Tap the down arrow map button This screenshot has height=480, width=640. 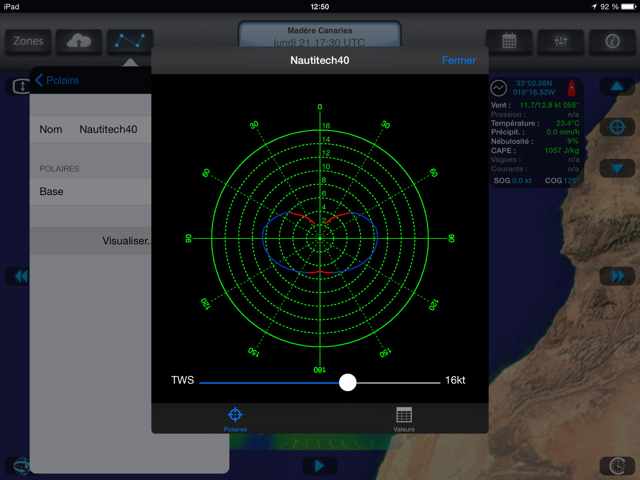[617, 169]
